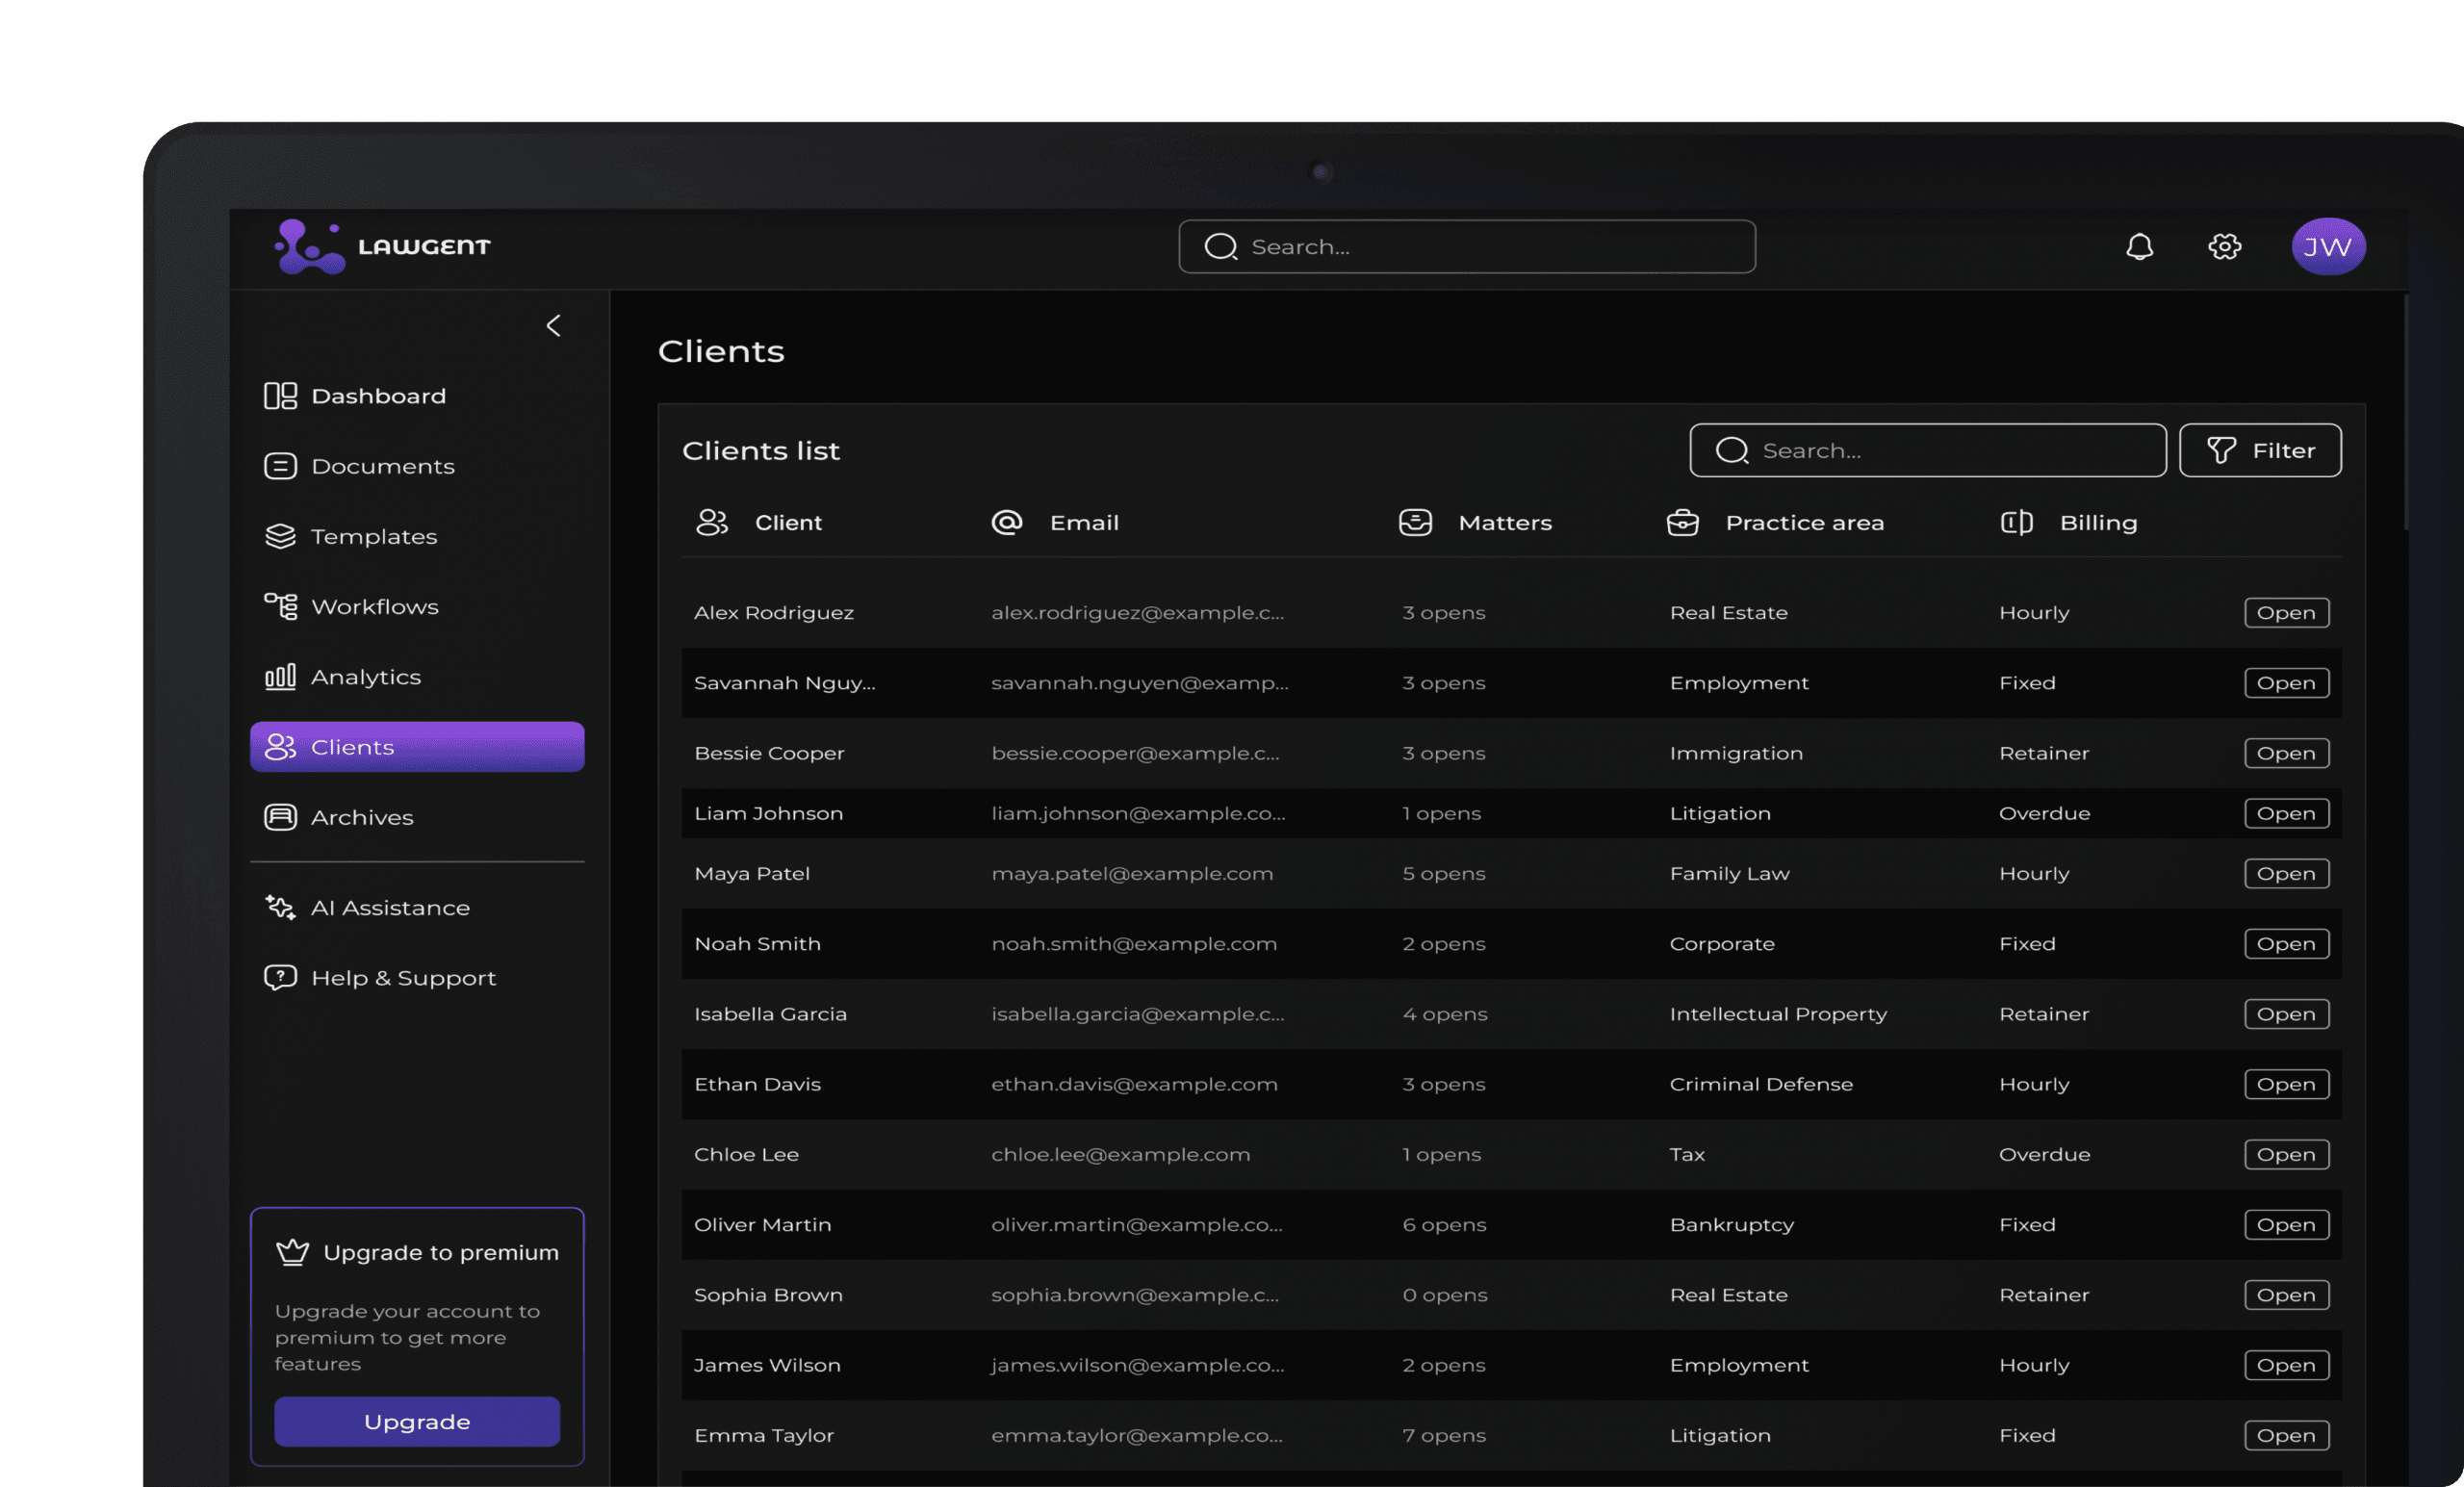
Task: Click the Upgrade button
Action: [x=417, y=1422]
